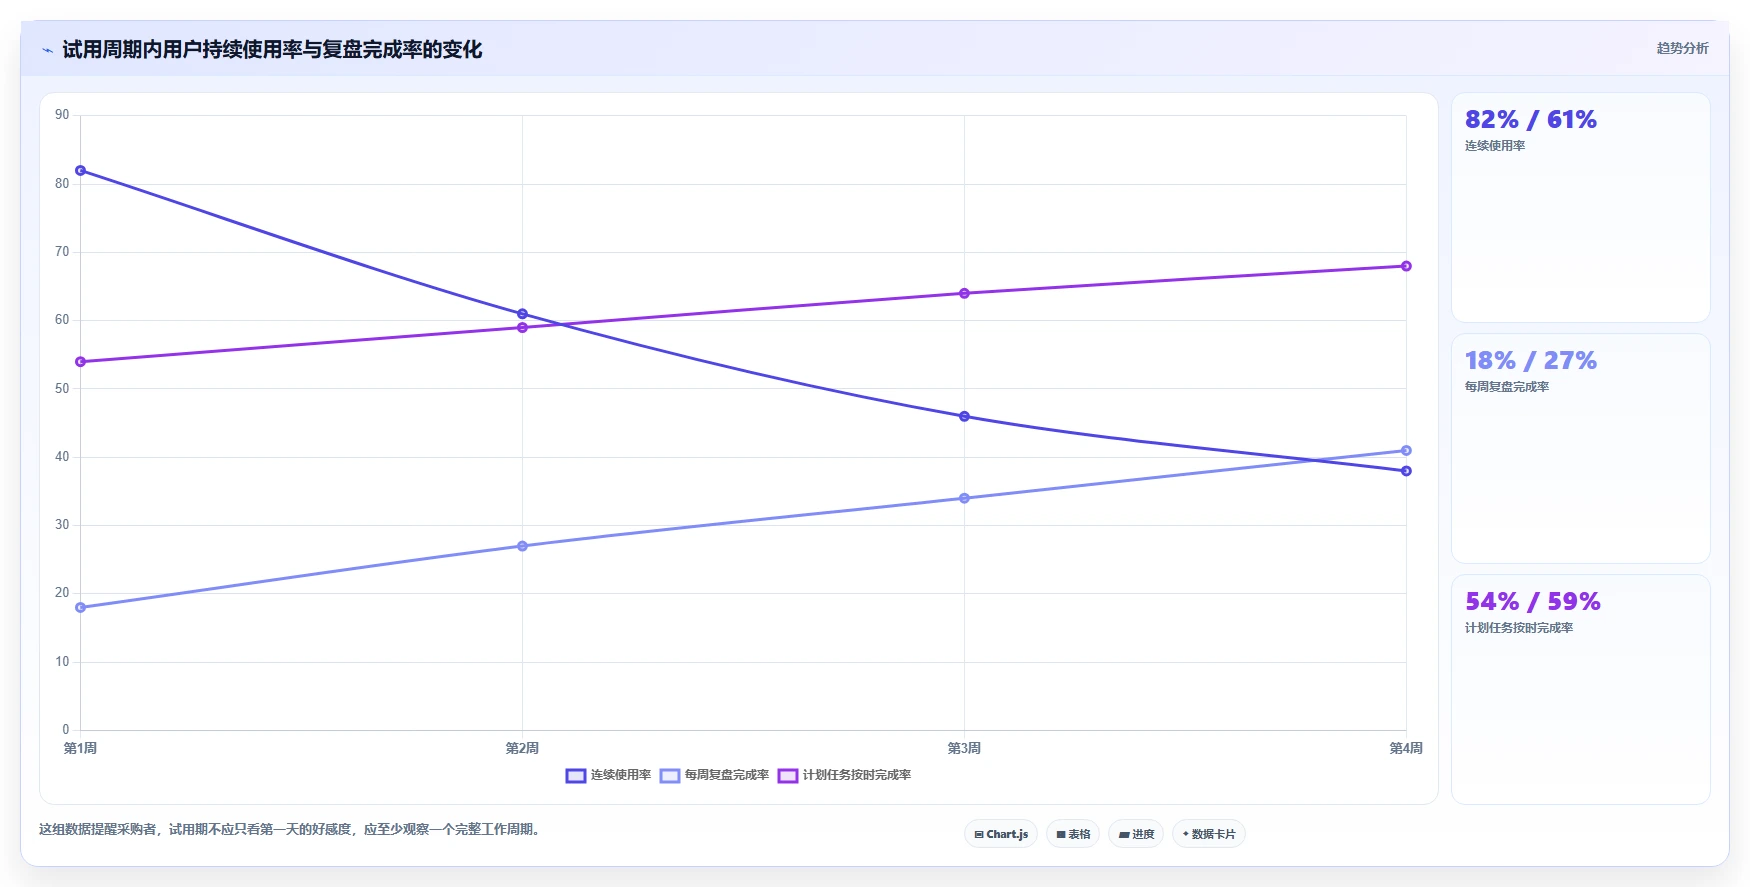Click the 每周复盘完成率 point at 第4周 (41)
The height and width of the screenshot is (887, 1750).
1406,450
